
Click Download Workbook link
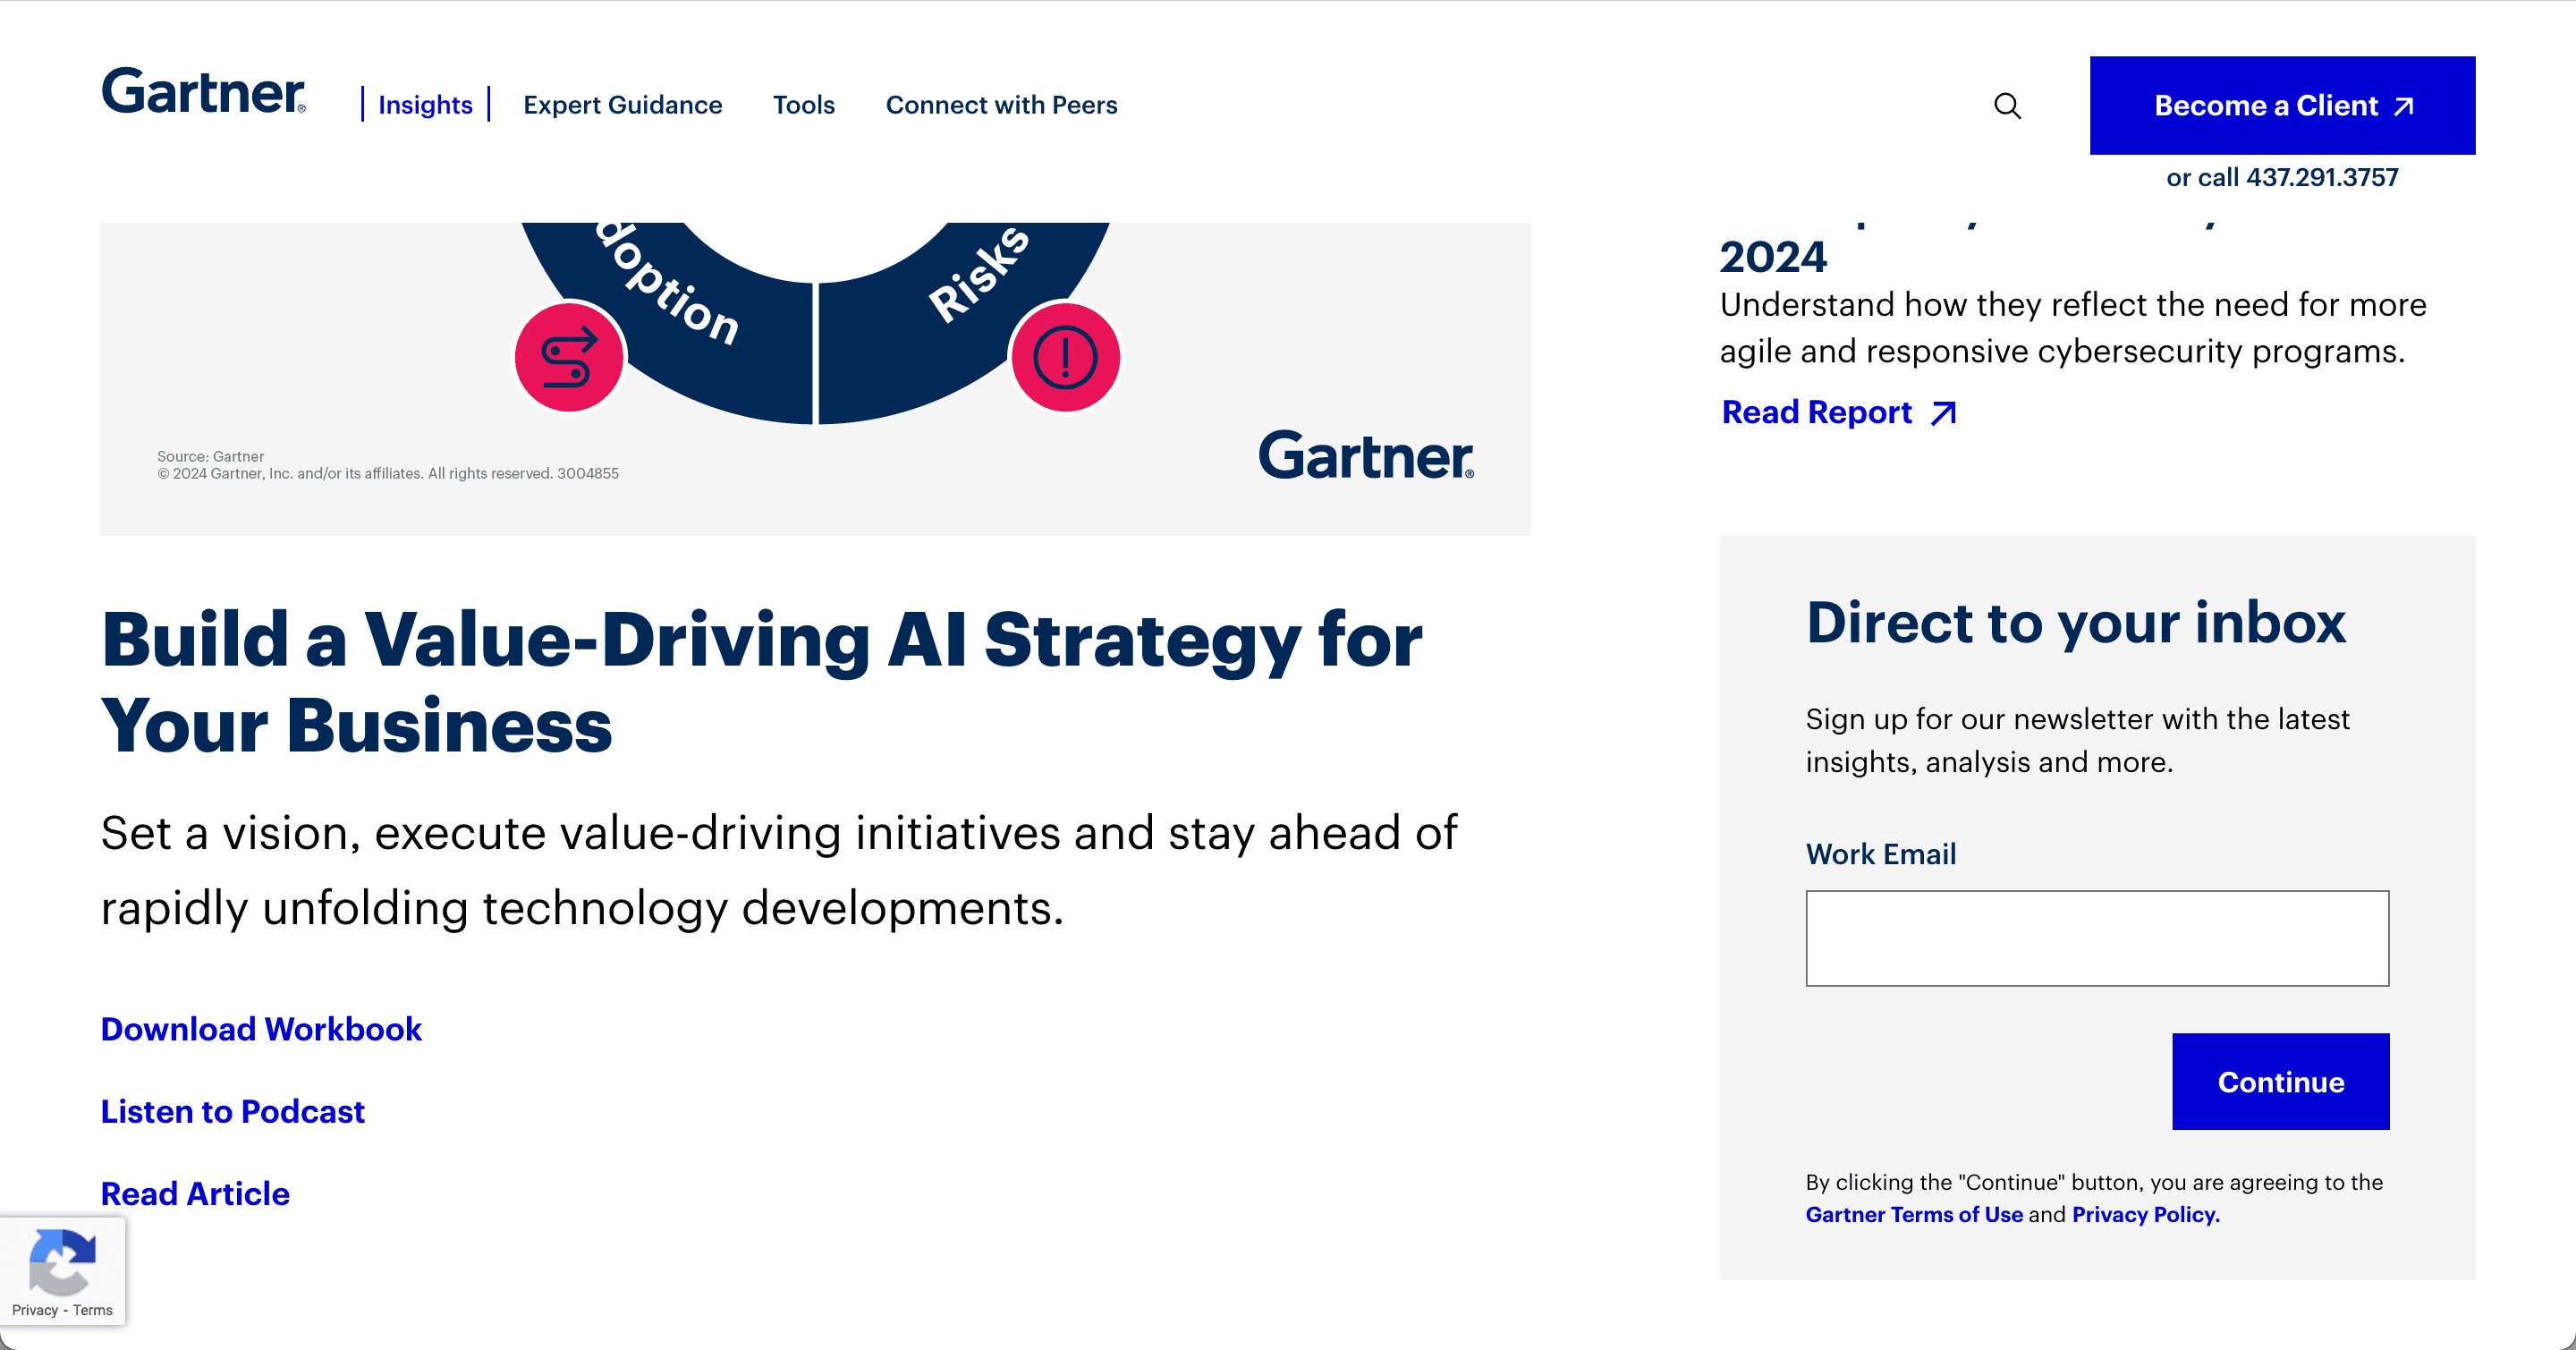pyautogui.click(x=261, y=1029)
